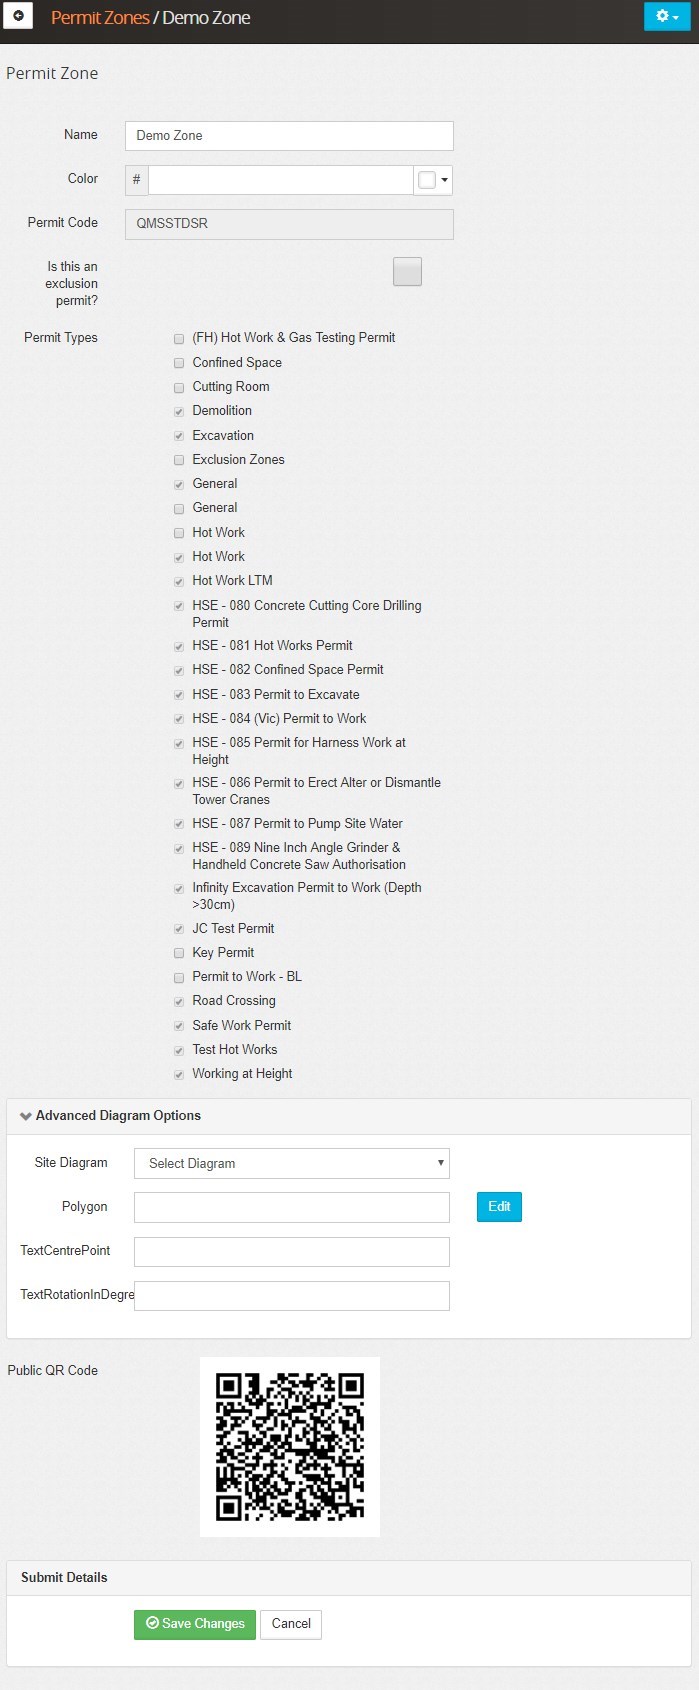The height and width of the screenshot is (1690, 699).
Task: Click the TextCentrePoint input field
Action: [291, 1251]
